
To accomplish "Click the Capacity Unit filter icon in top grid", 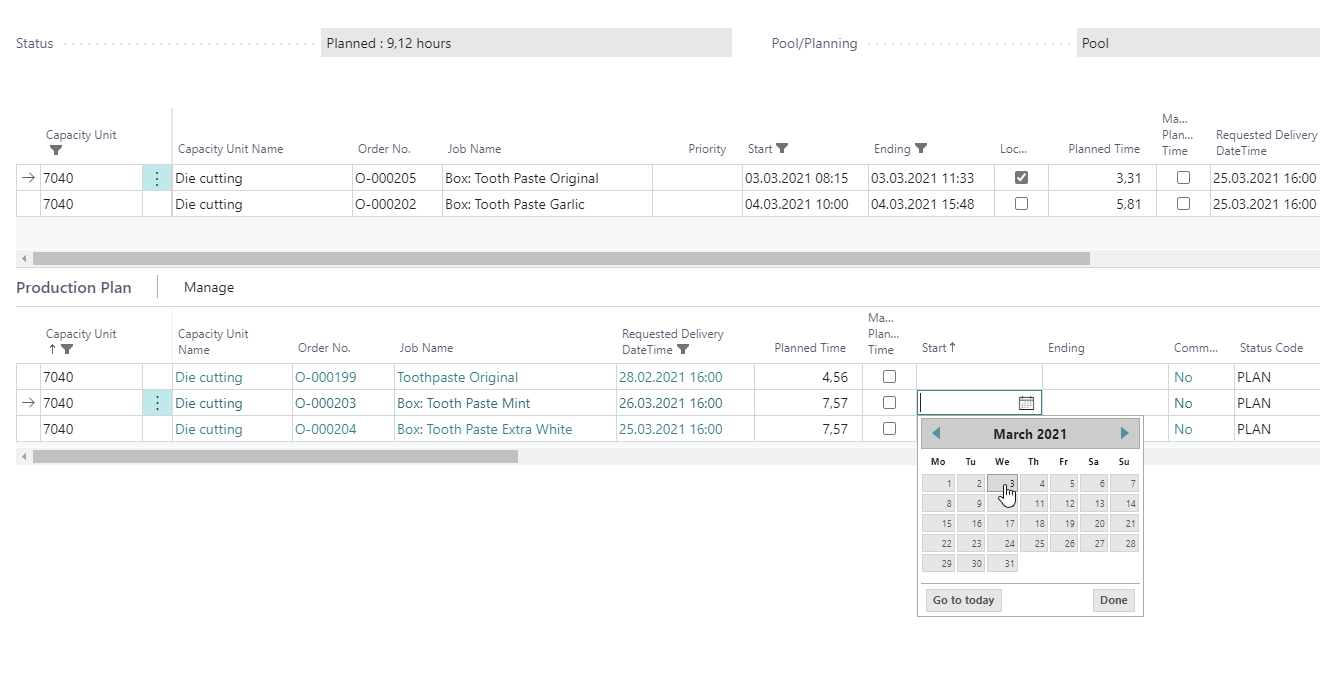I will click(x=56, y=150).
